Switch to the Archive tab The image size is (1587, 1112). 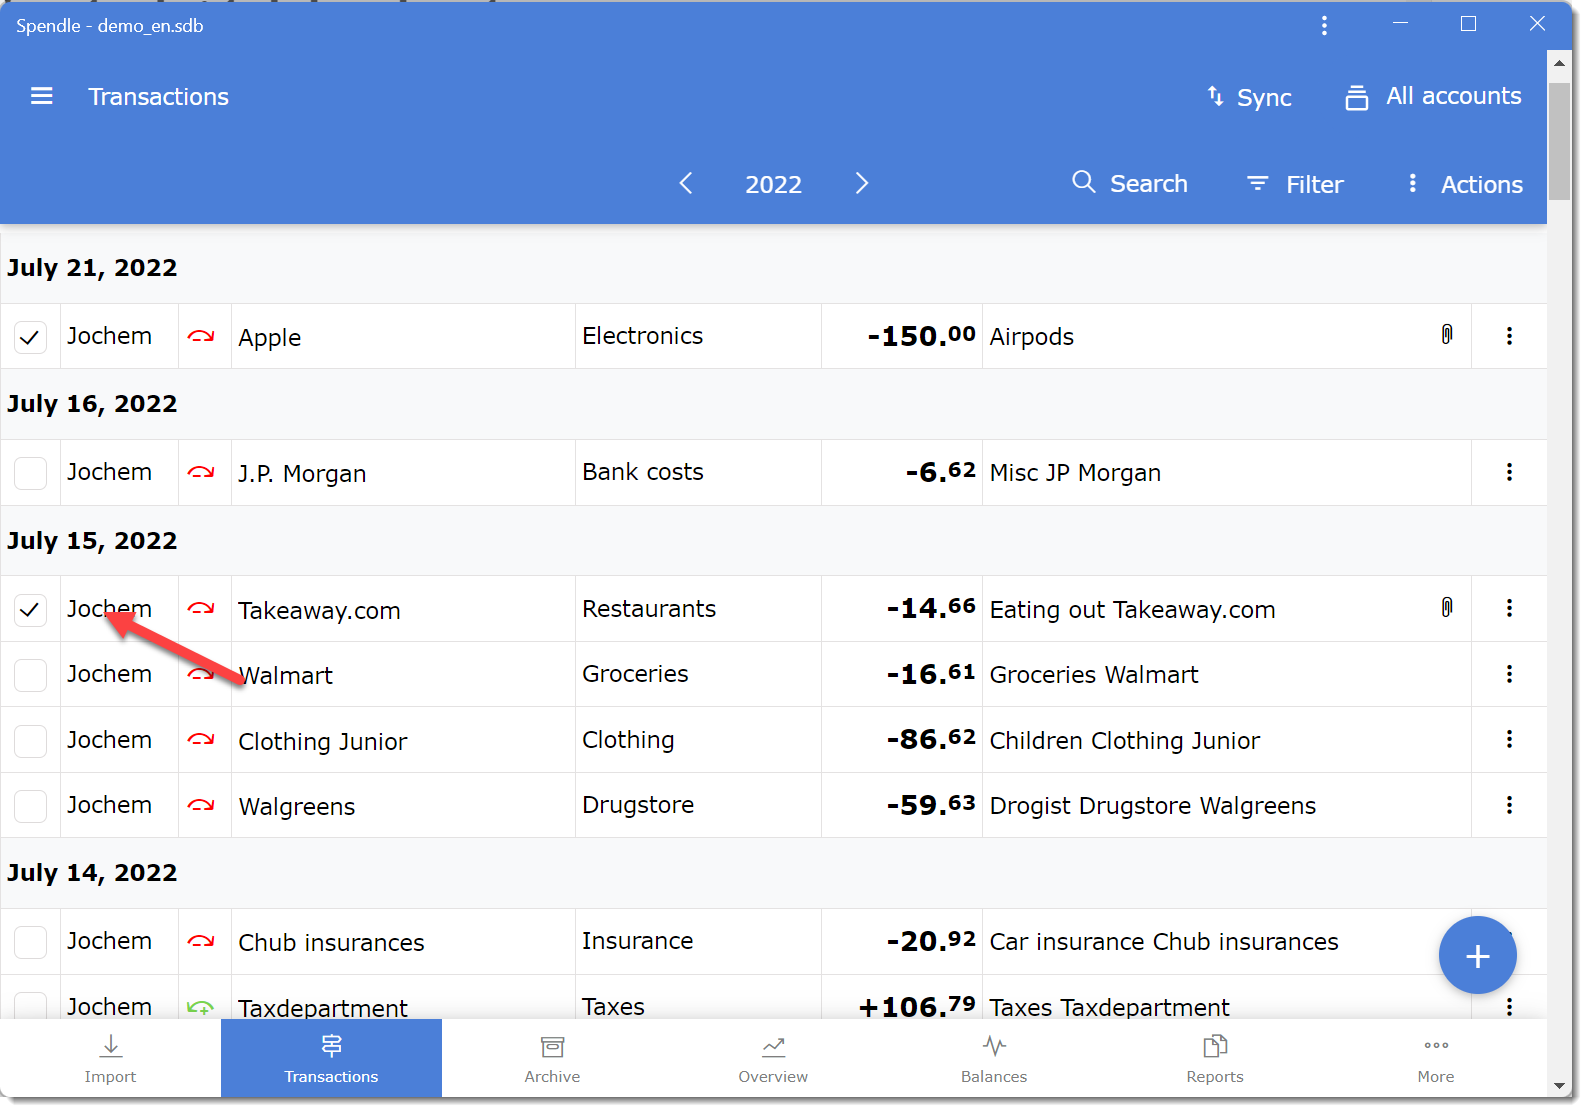[552, 1059]
